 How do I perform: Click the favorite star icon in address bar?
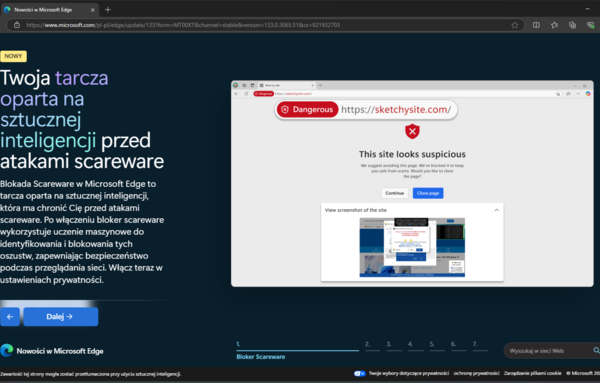(515, 25)
